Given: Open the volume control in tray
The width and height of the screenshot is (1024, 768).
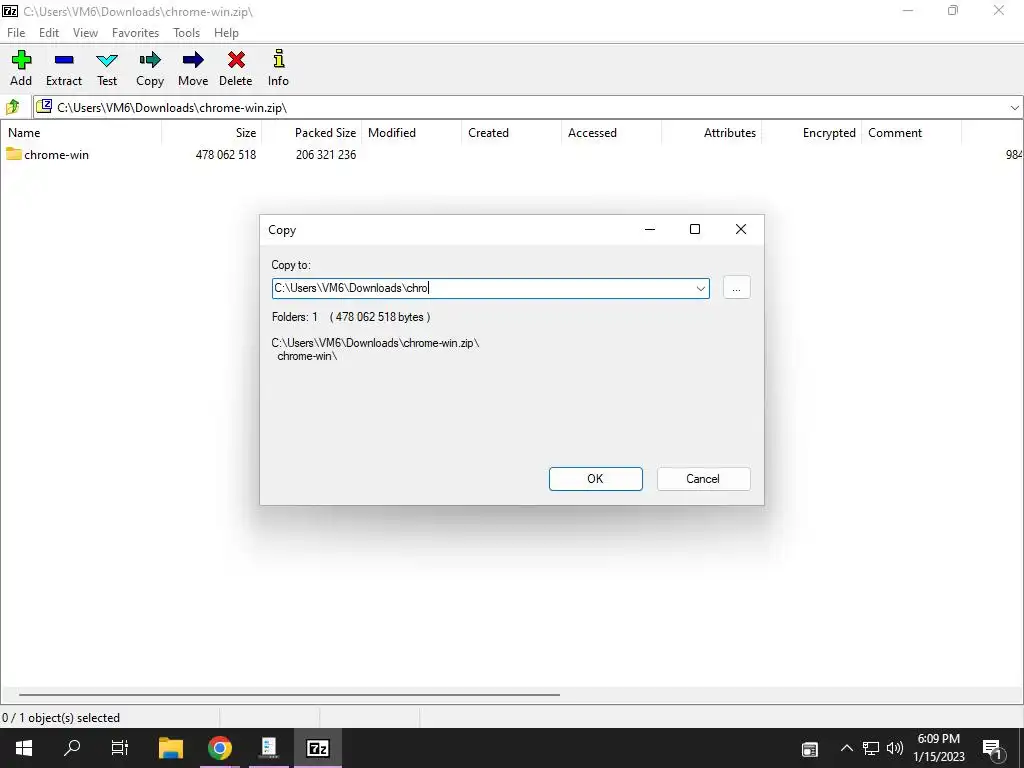Looking at the screenshot, I should click(895, 748).
